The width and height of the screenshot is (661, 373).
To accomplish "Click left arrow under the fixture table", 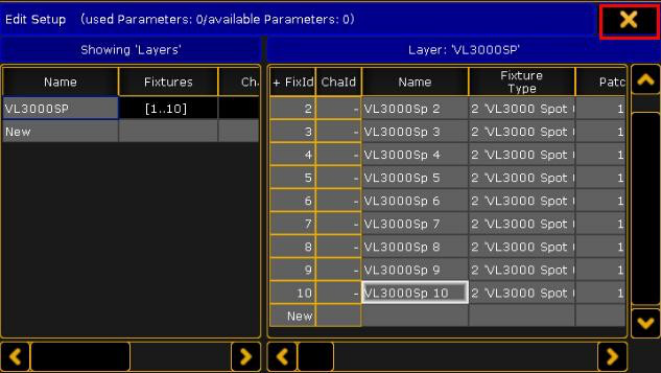I will [282, 357].
